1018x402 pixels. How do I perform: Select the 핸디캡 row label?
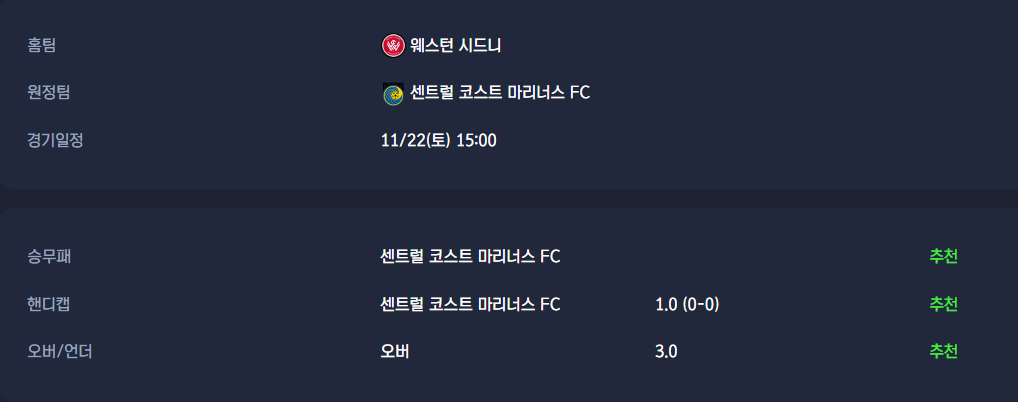point(48,304)
